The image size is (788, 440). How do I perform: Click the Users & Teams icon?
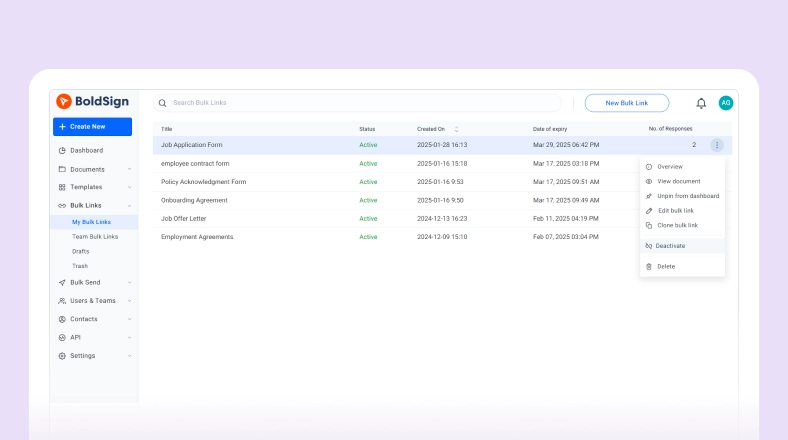[x=62, y=301]
